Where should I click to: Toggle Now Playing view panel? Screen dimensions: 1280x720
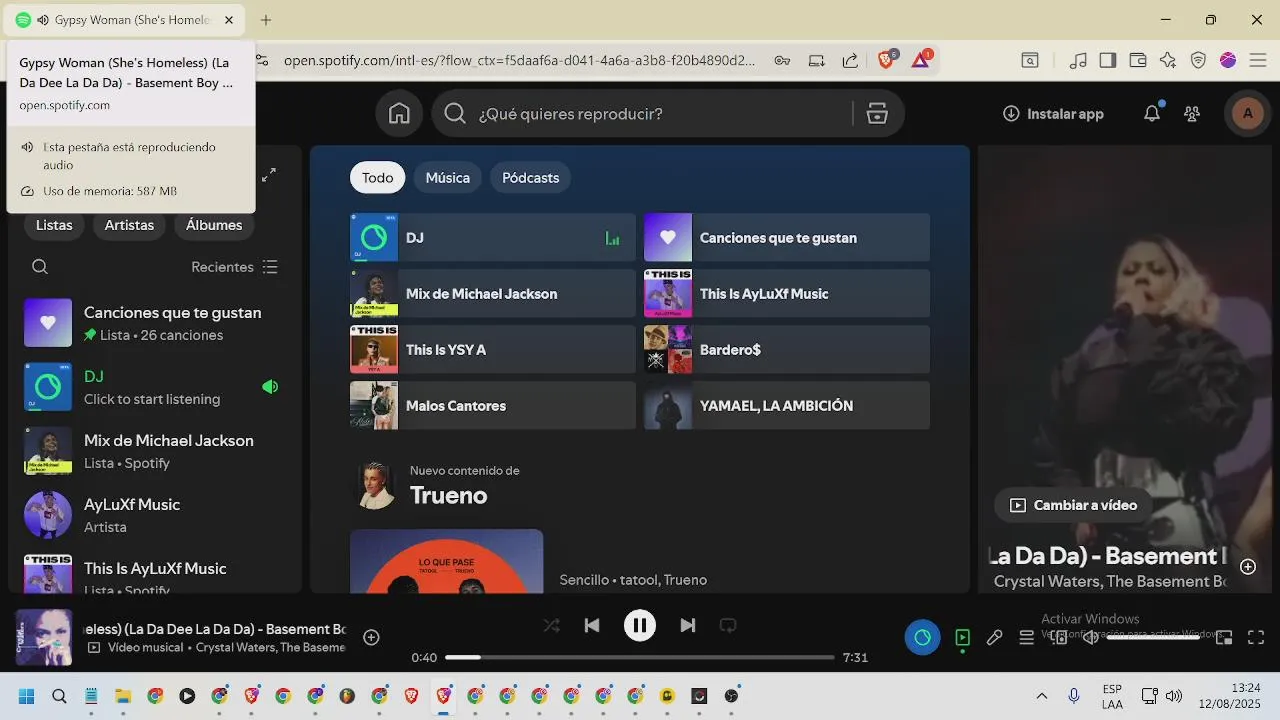pos(962,637)
